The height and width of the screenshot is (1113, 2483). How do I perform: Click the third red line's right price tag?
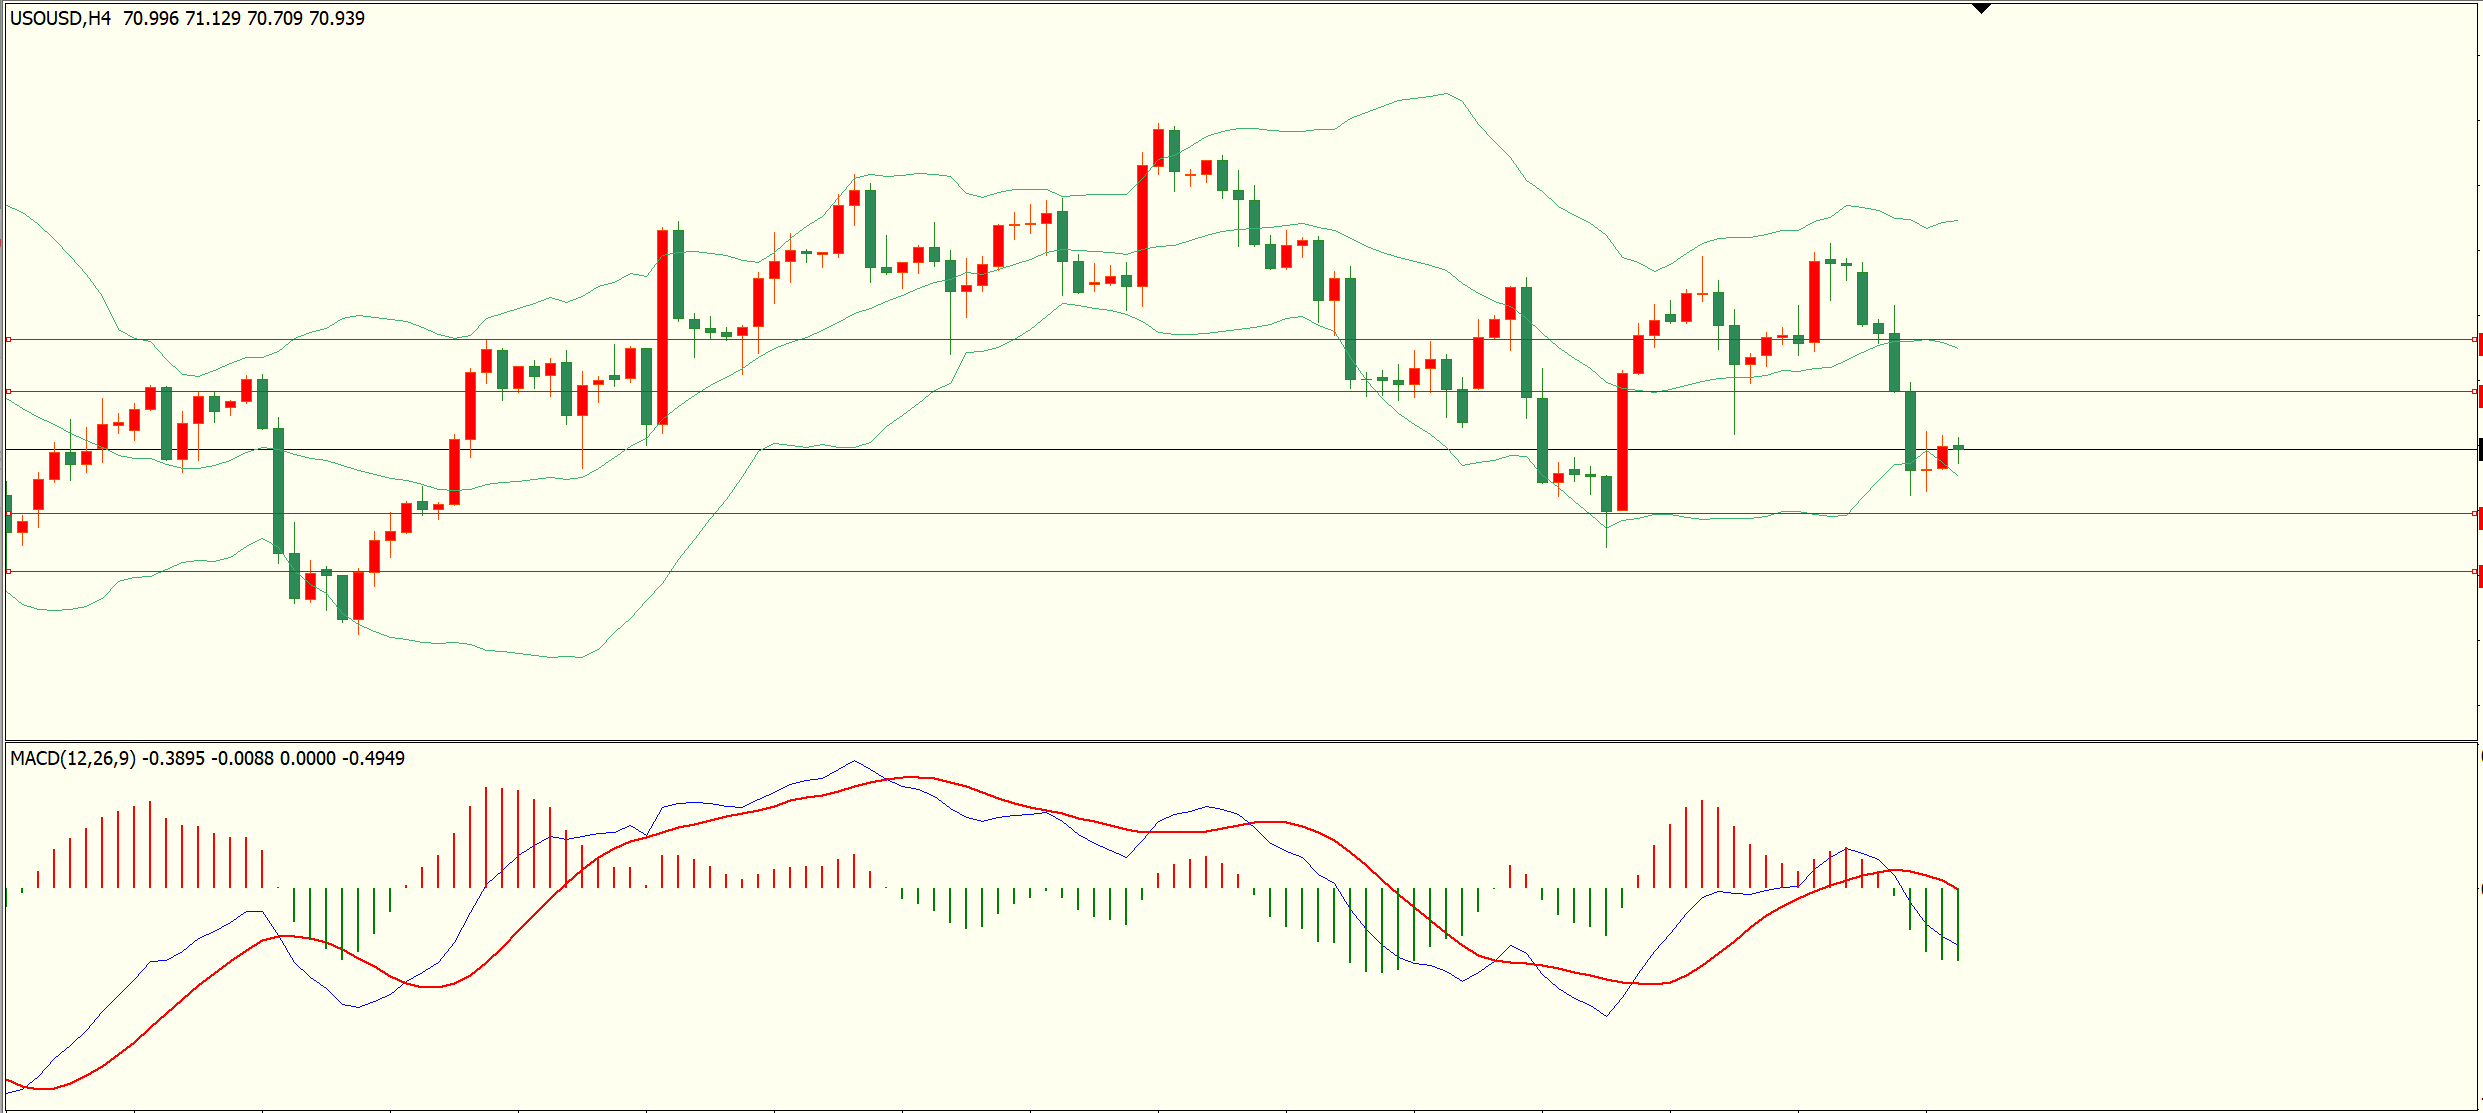(x=2480, y=519)
